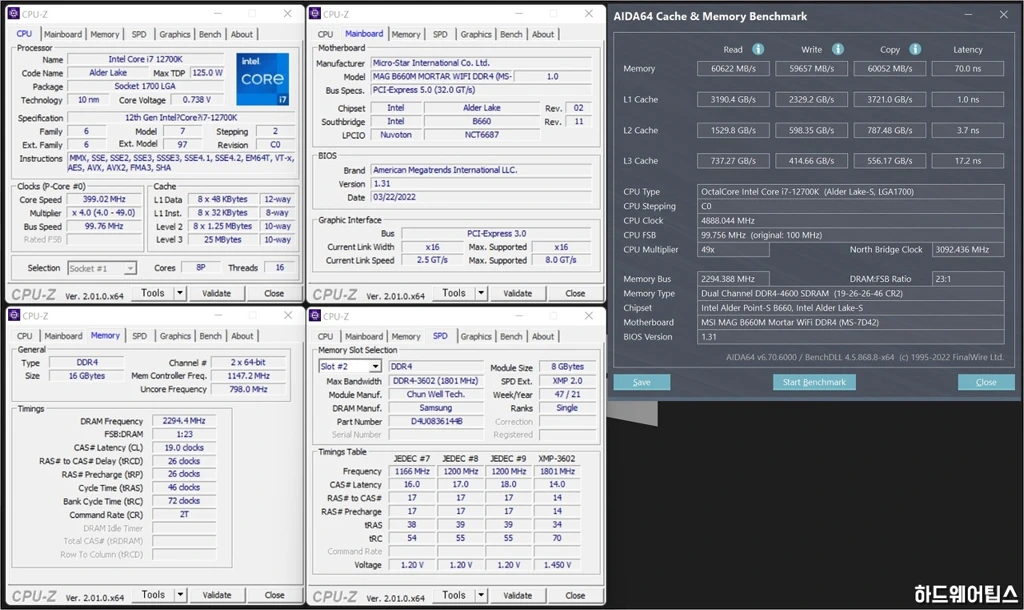Viewport: 1024px width, 610px height.
Task: Click Bank Cycle Time value 72 clocks
Action: point(184,501)
